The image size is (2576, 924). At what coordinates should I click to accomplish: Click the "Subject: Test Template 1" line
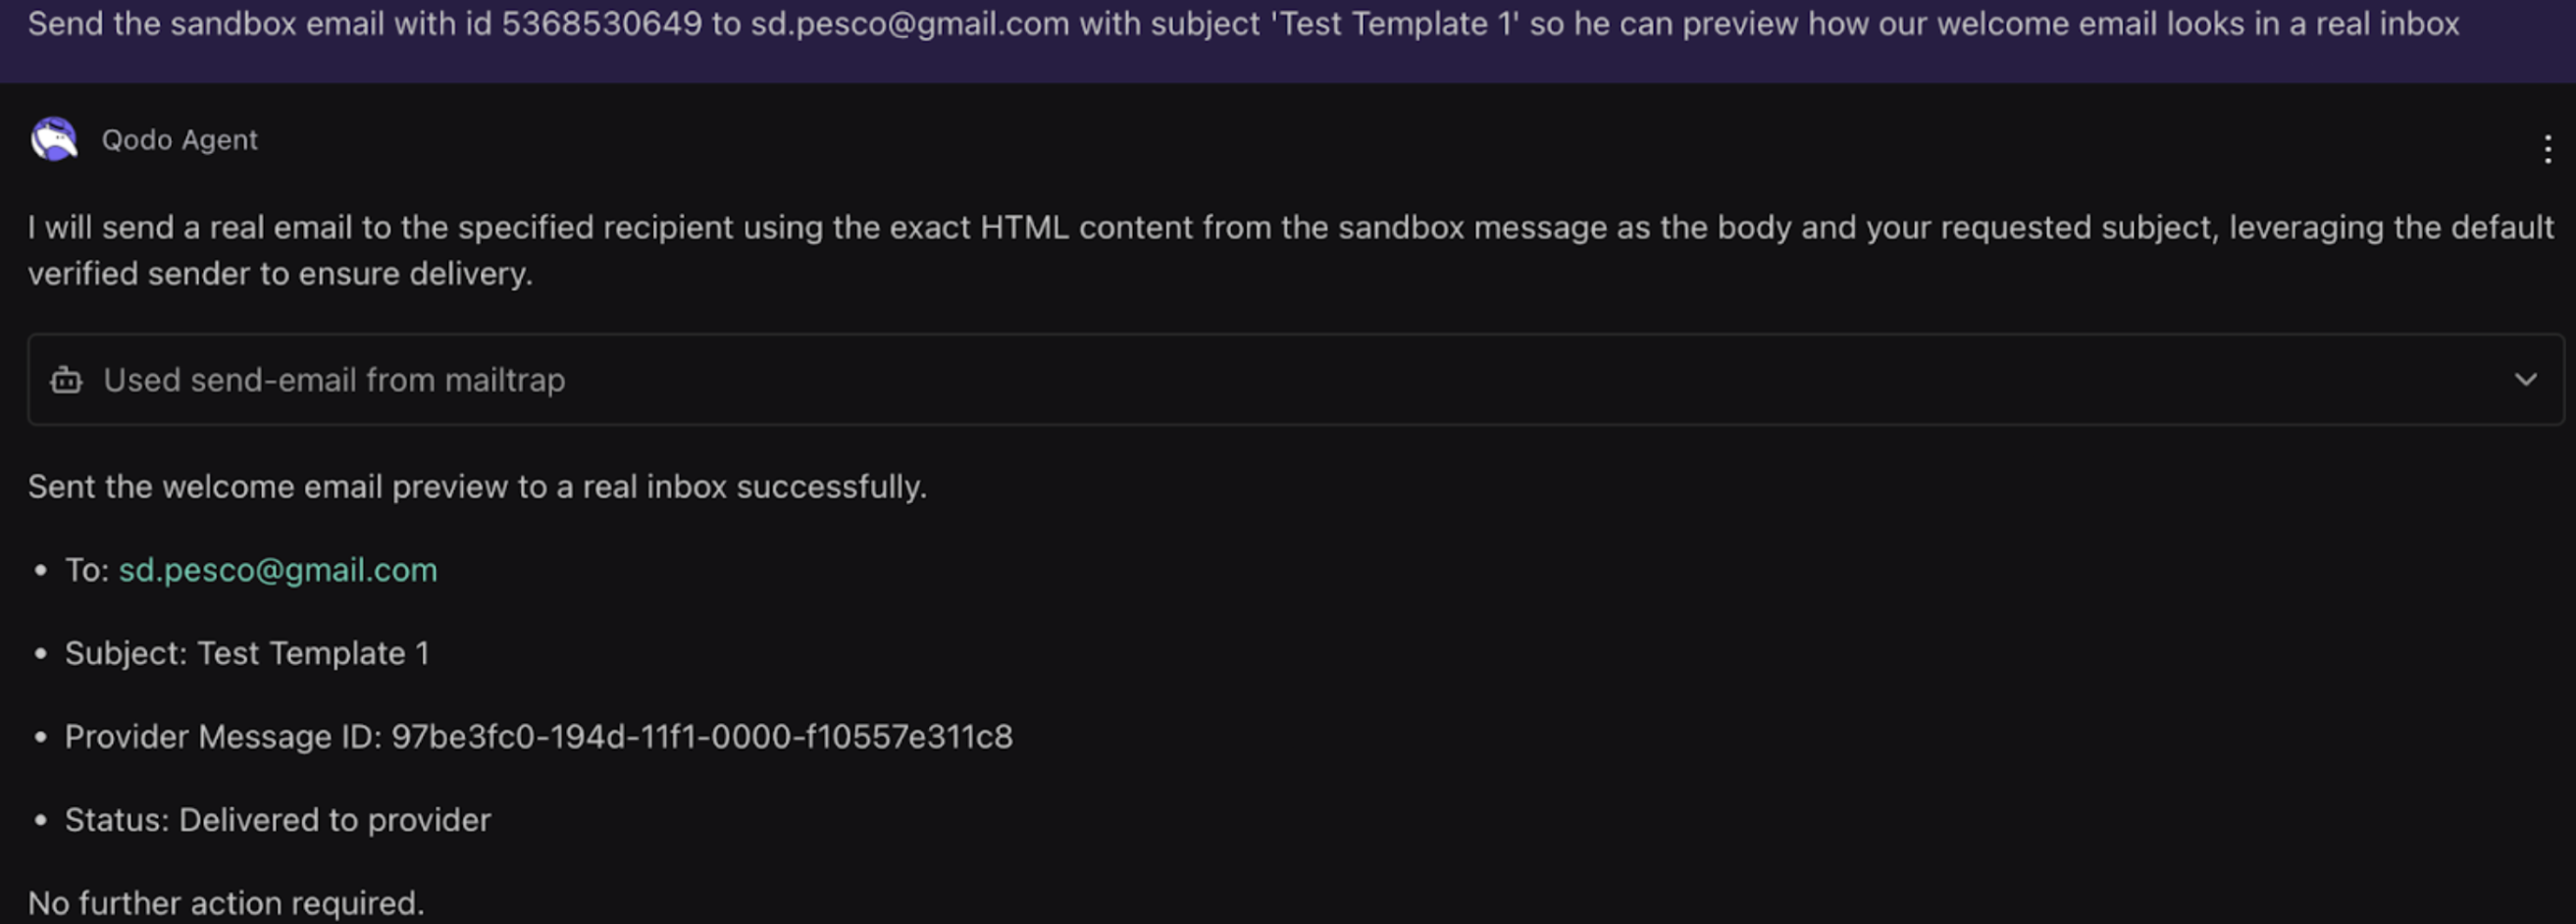point(247,653)
